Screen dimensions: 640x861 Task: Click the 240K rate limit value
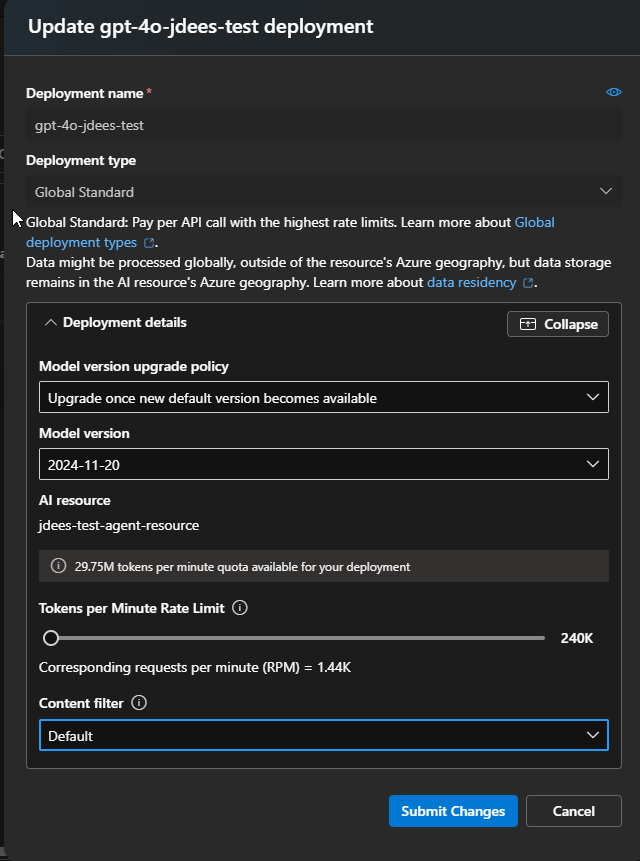(x=577, y=638)
